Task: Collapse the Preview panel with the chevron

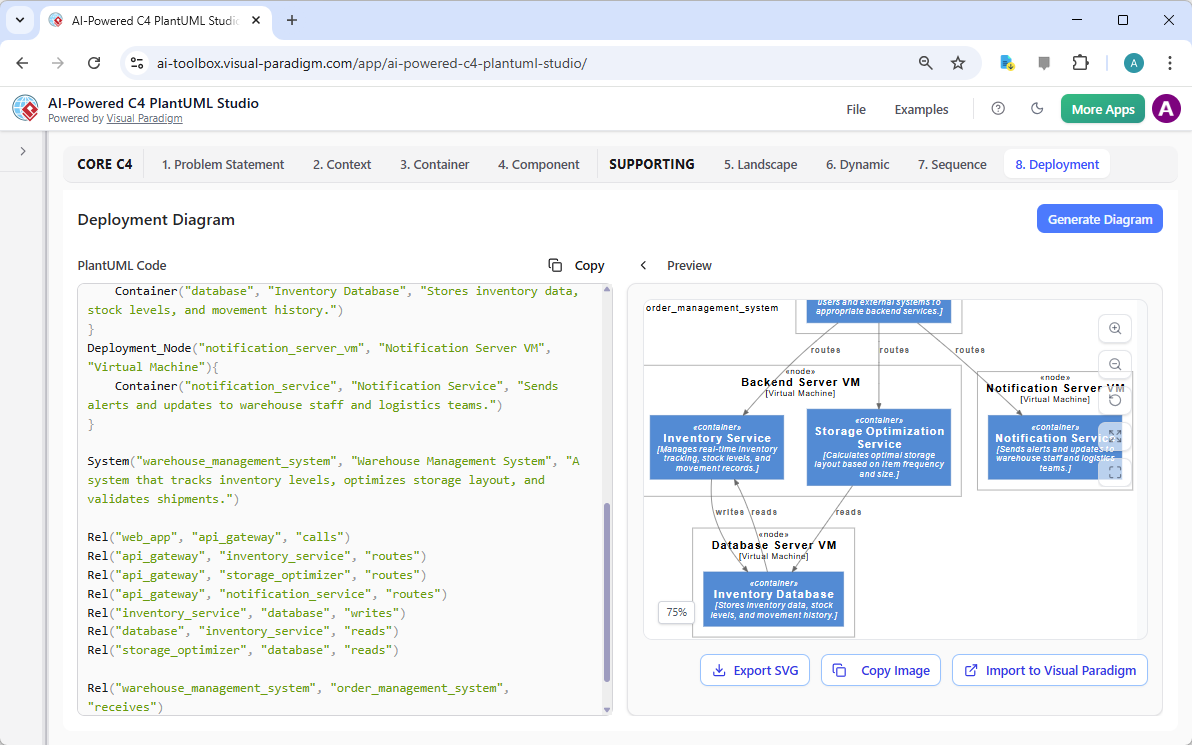Action: coord(643,265)
